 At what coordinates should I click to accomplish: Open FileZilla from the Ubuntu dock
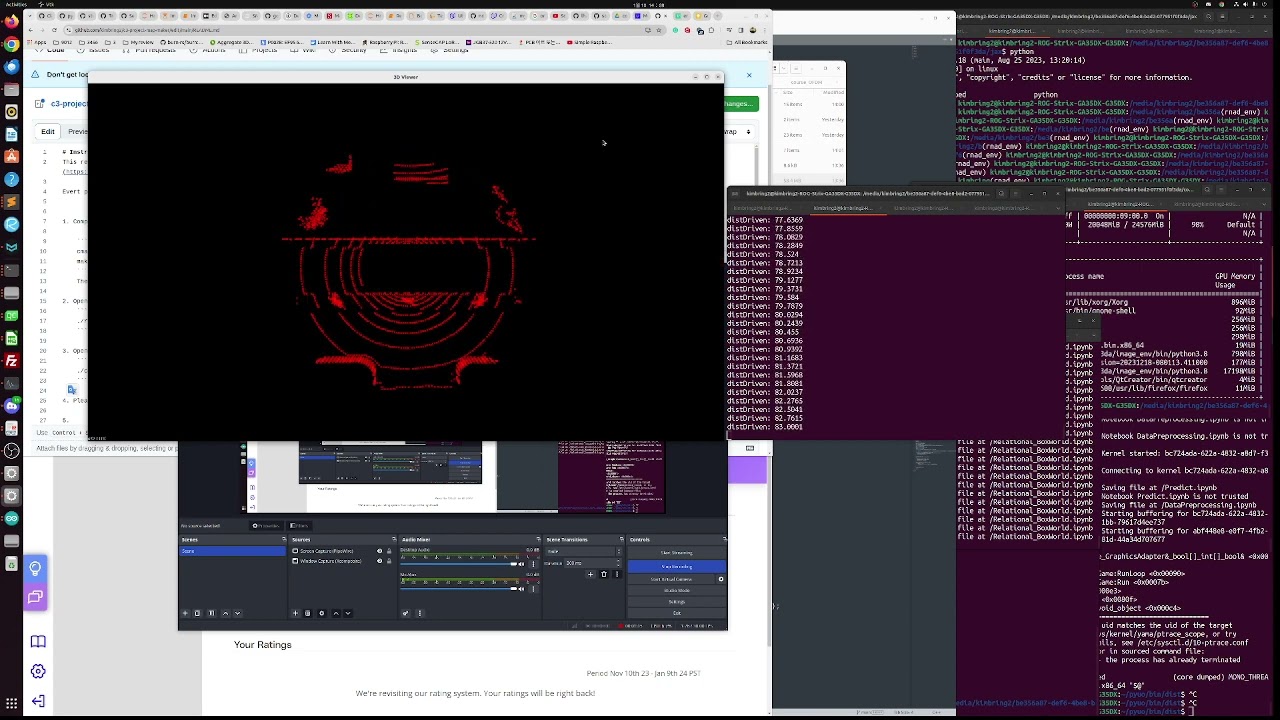click(x=11, y=361)
